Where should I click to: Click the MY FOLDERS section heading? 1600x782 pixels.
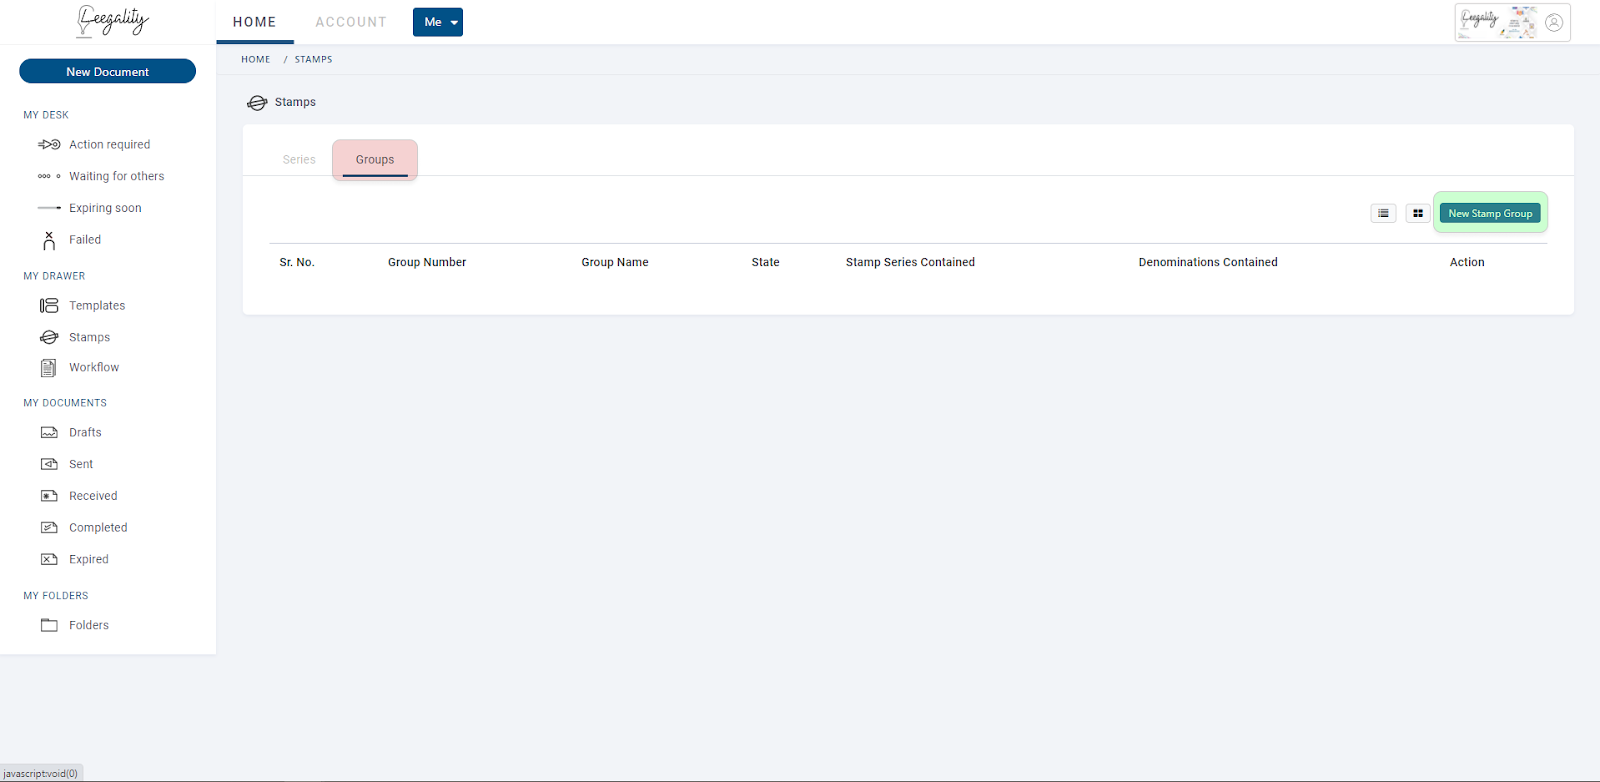pyautogui.click(x=56, y=596)
